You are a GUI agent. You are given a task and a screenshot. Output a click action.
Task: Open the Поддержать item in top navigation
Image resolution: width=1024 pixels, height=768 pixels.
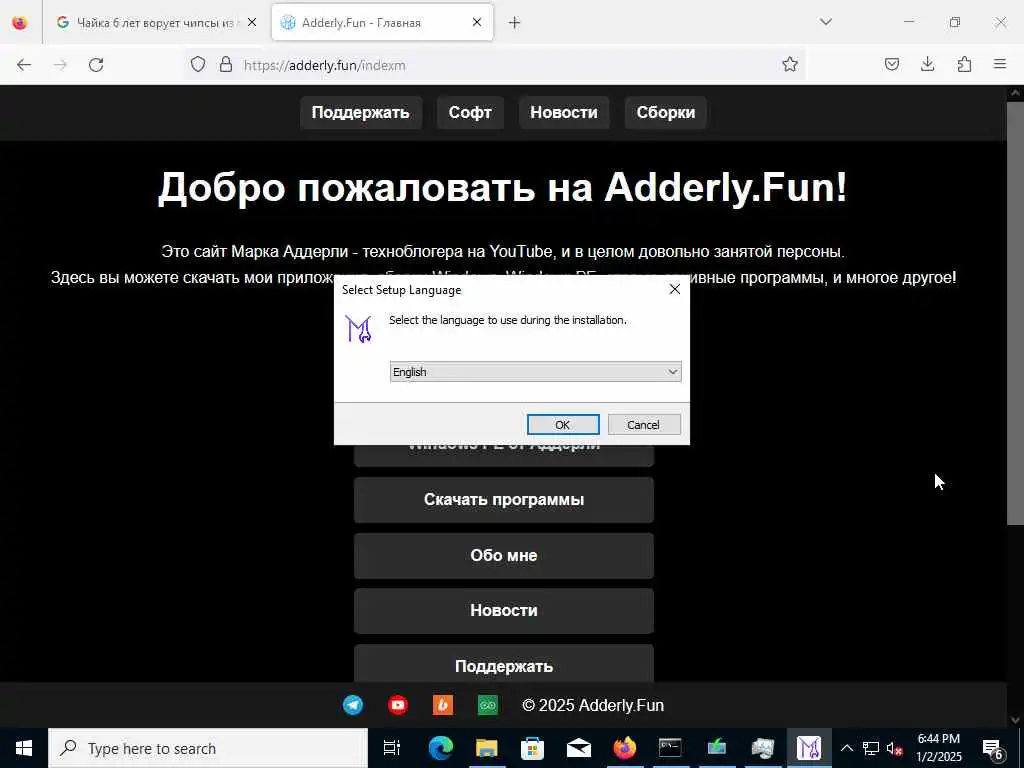pyautogui.click(x=360, y=112)
